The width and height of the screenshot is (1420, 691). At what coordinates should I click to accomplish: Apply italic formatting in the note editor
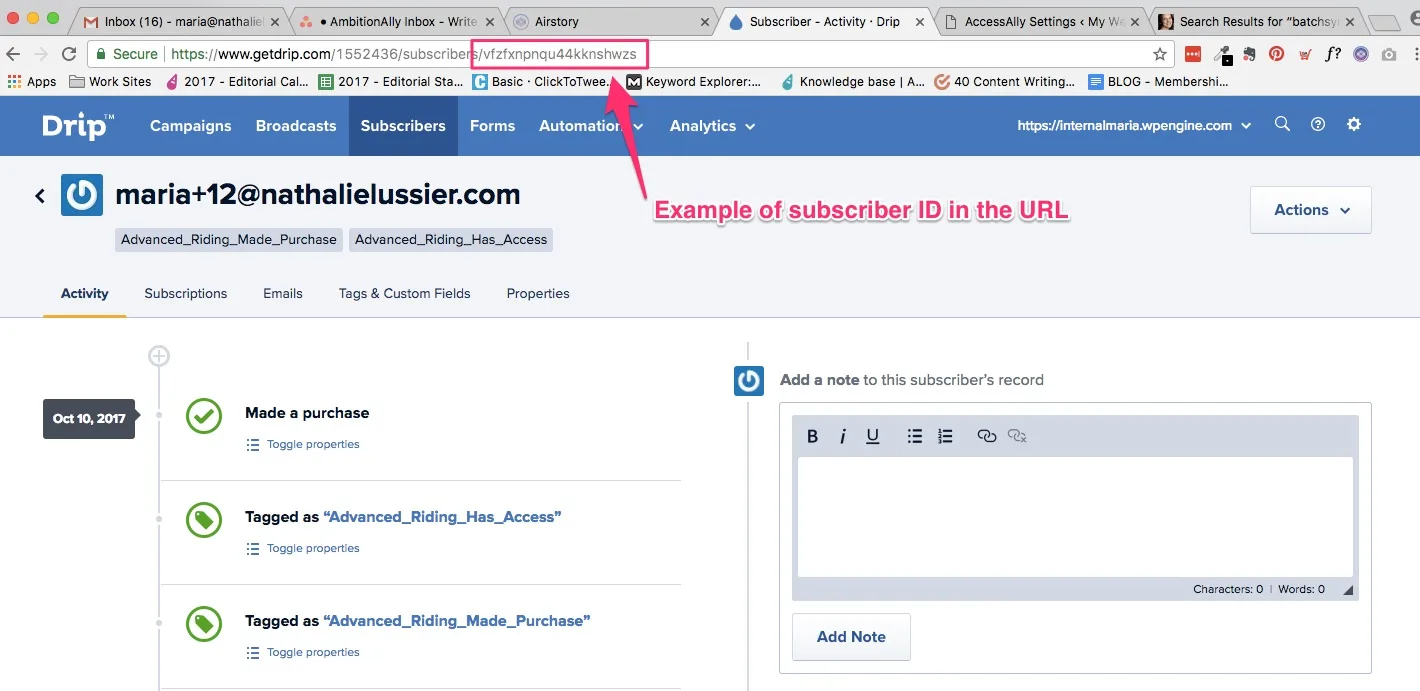point(843,436)
